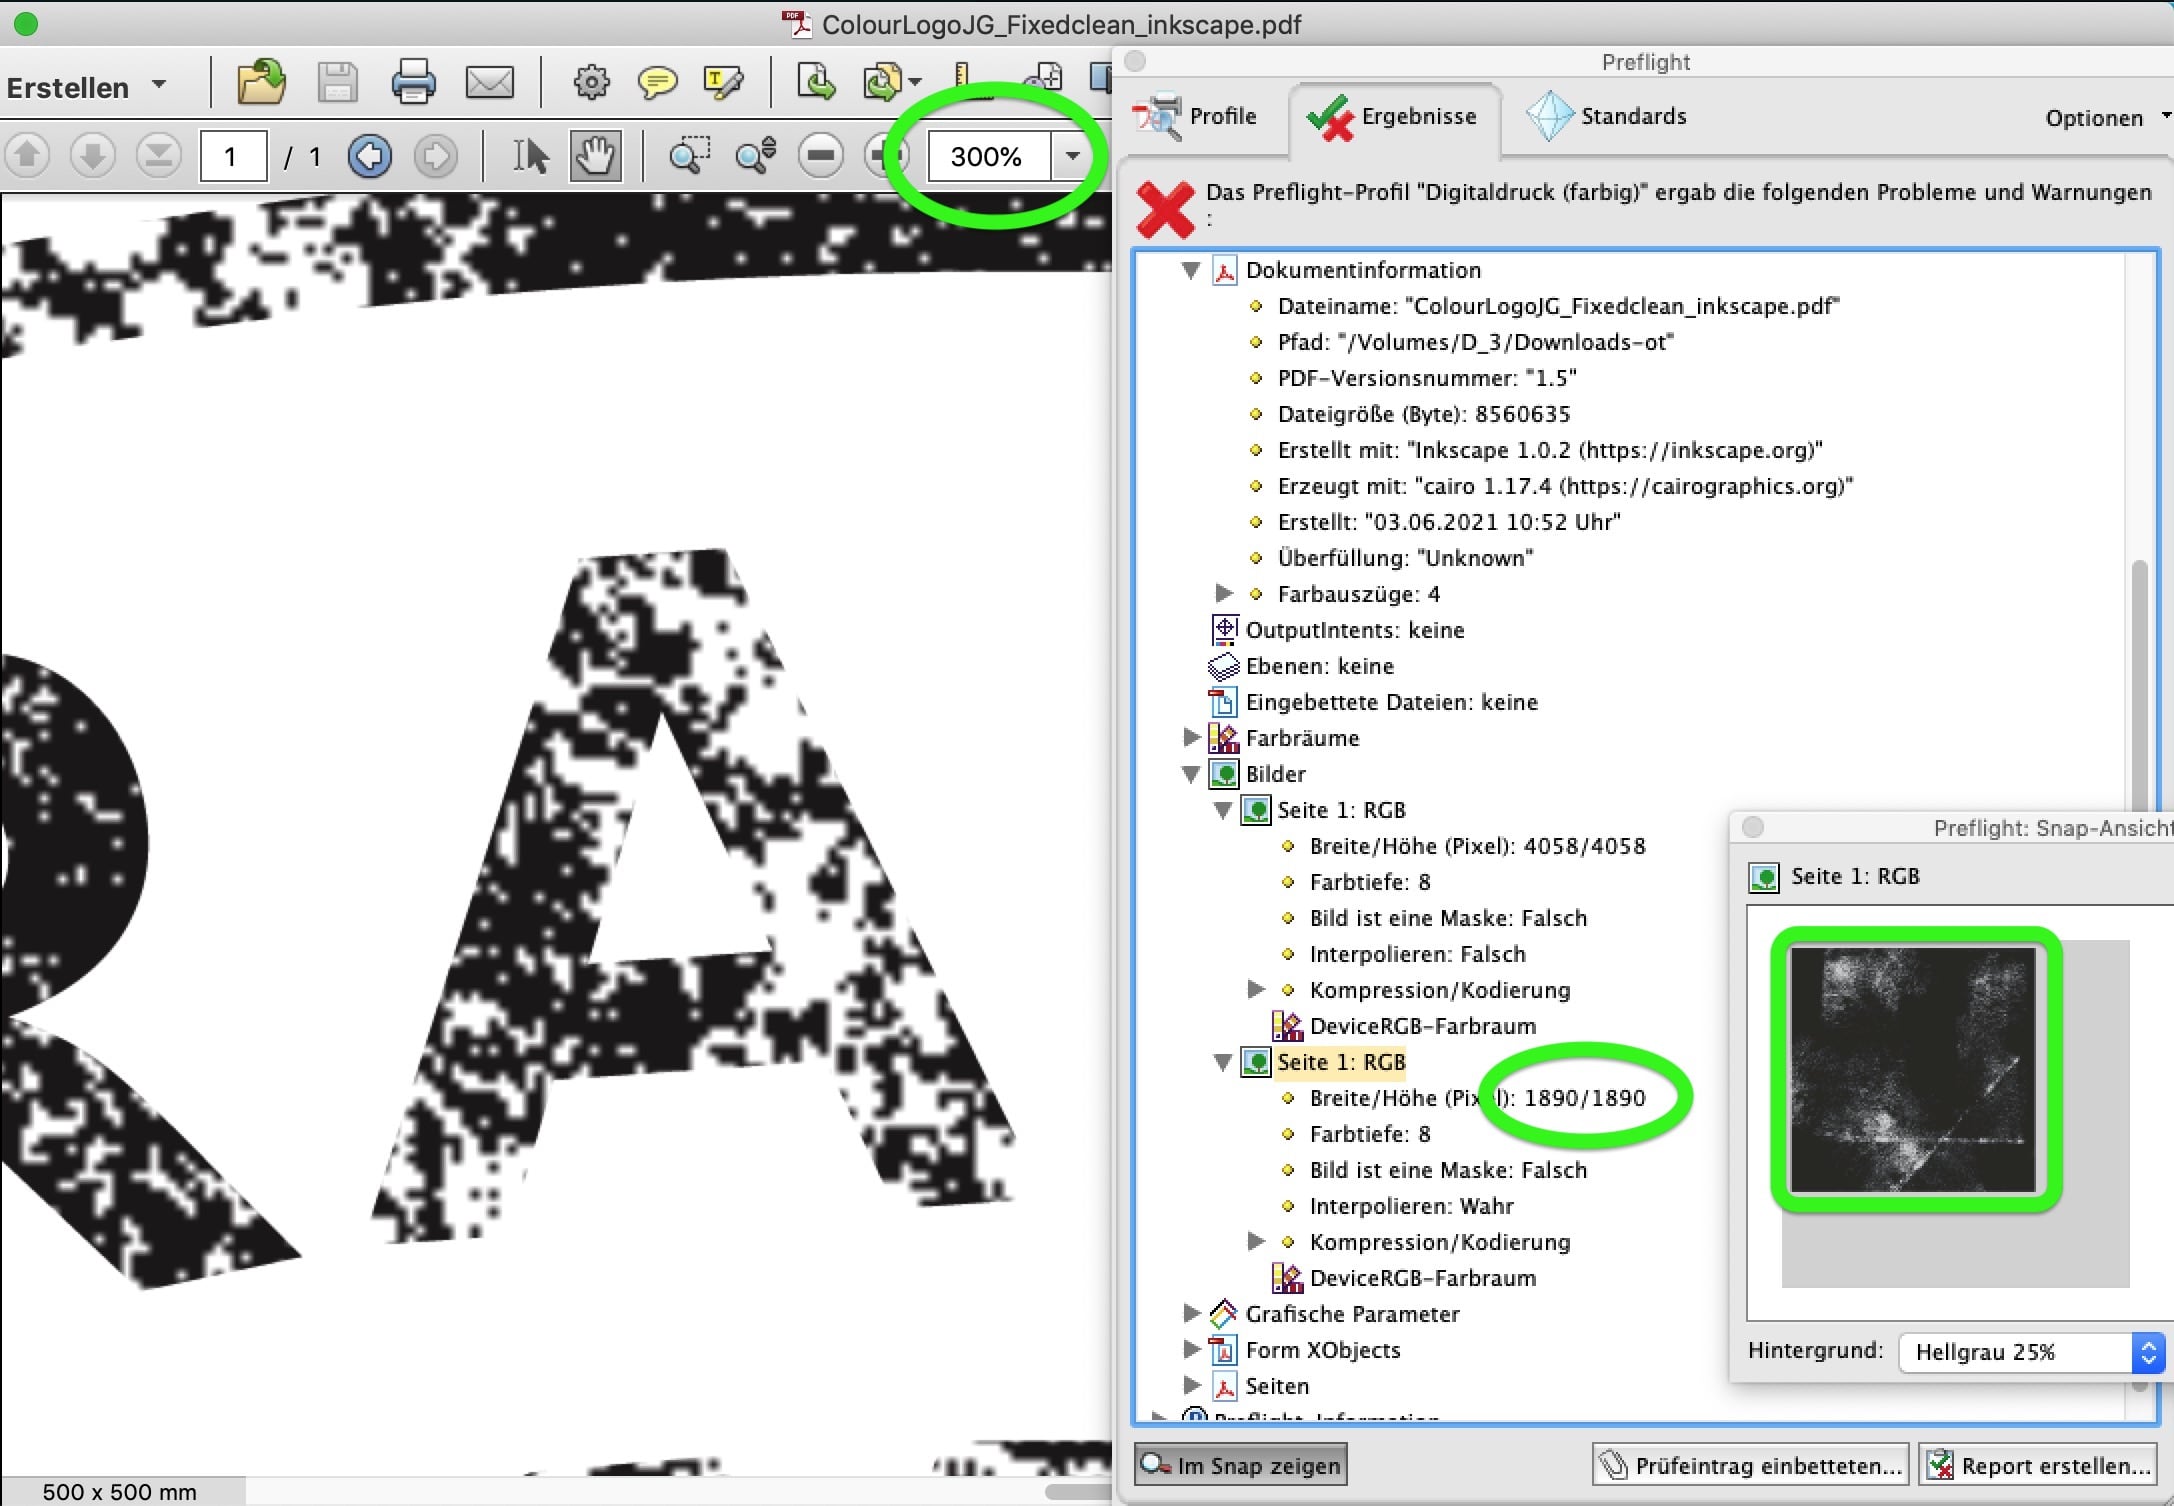Save the document with the floppy disk icon
This screenshot has width=2174, height=1506.
pos(337,82)
